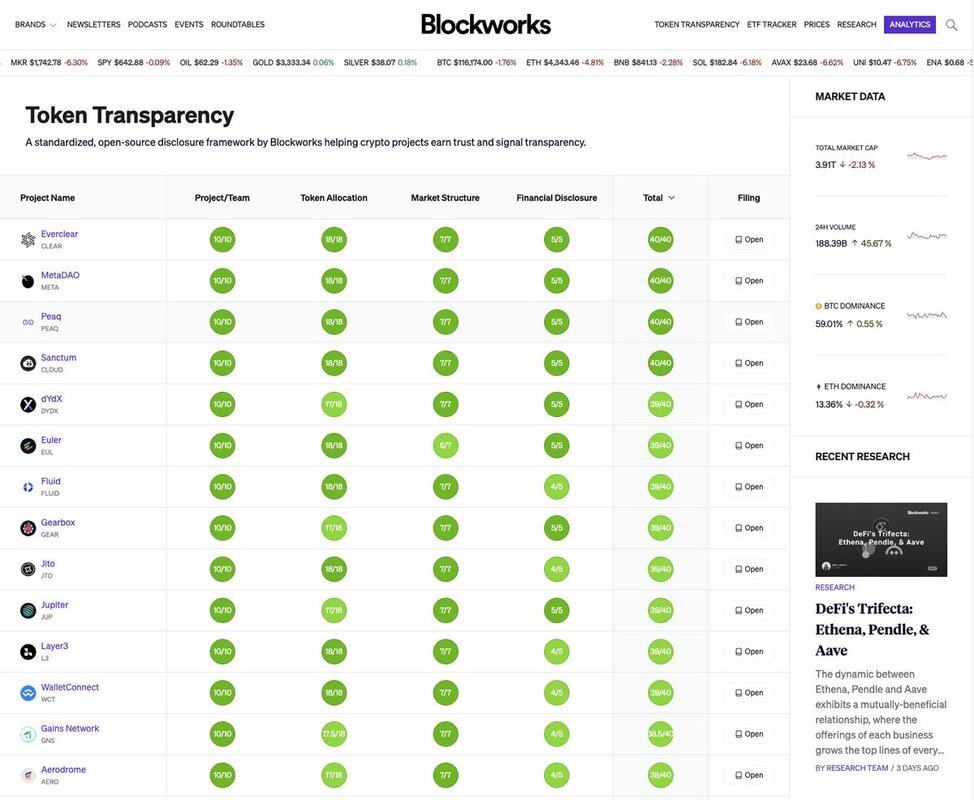This screenshot has height=800, width=974.
Task: Open the Jupiter filing
Action: tap(749, 611)
